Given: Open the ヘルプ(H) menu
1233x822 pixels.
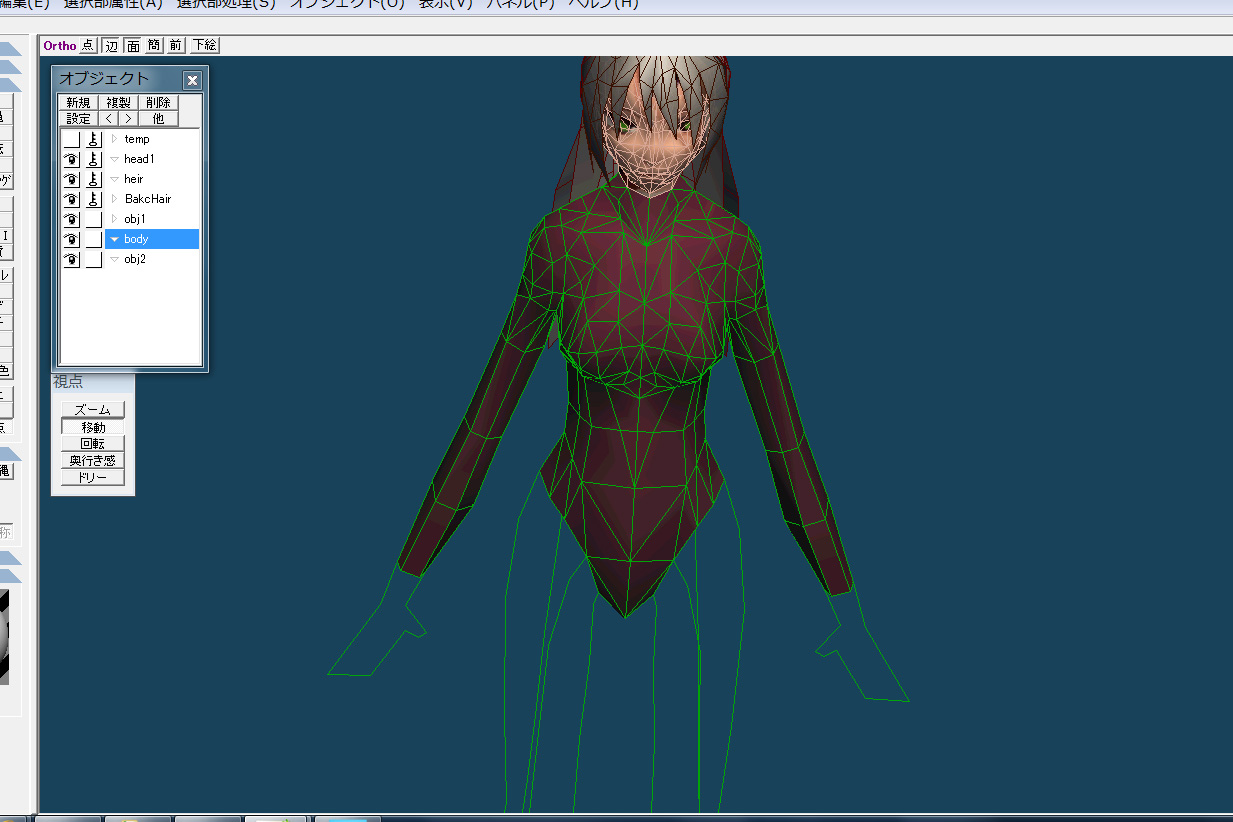Looking at the screenshot, I should 602,4.
